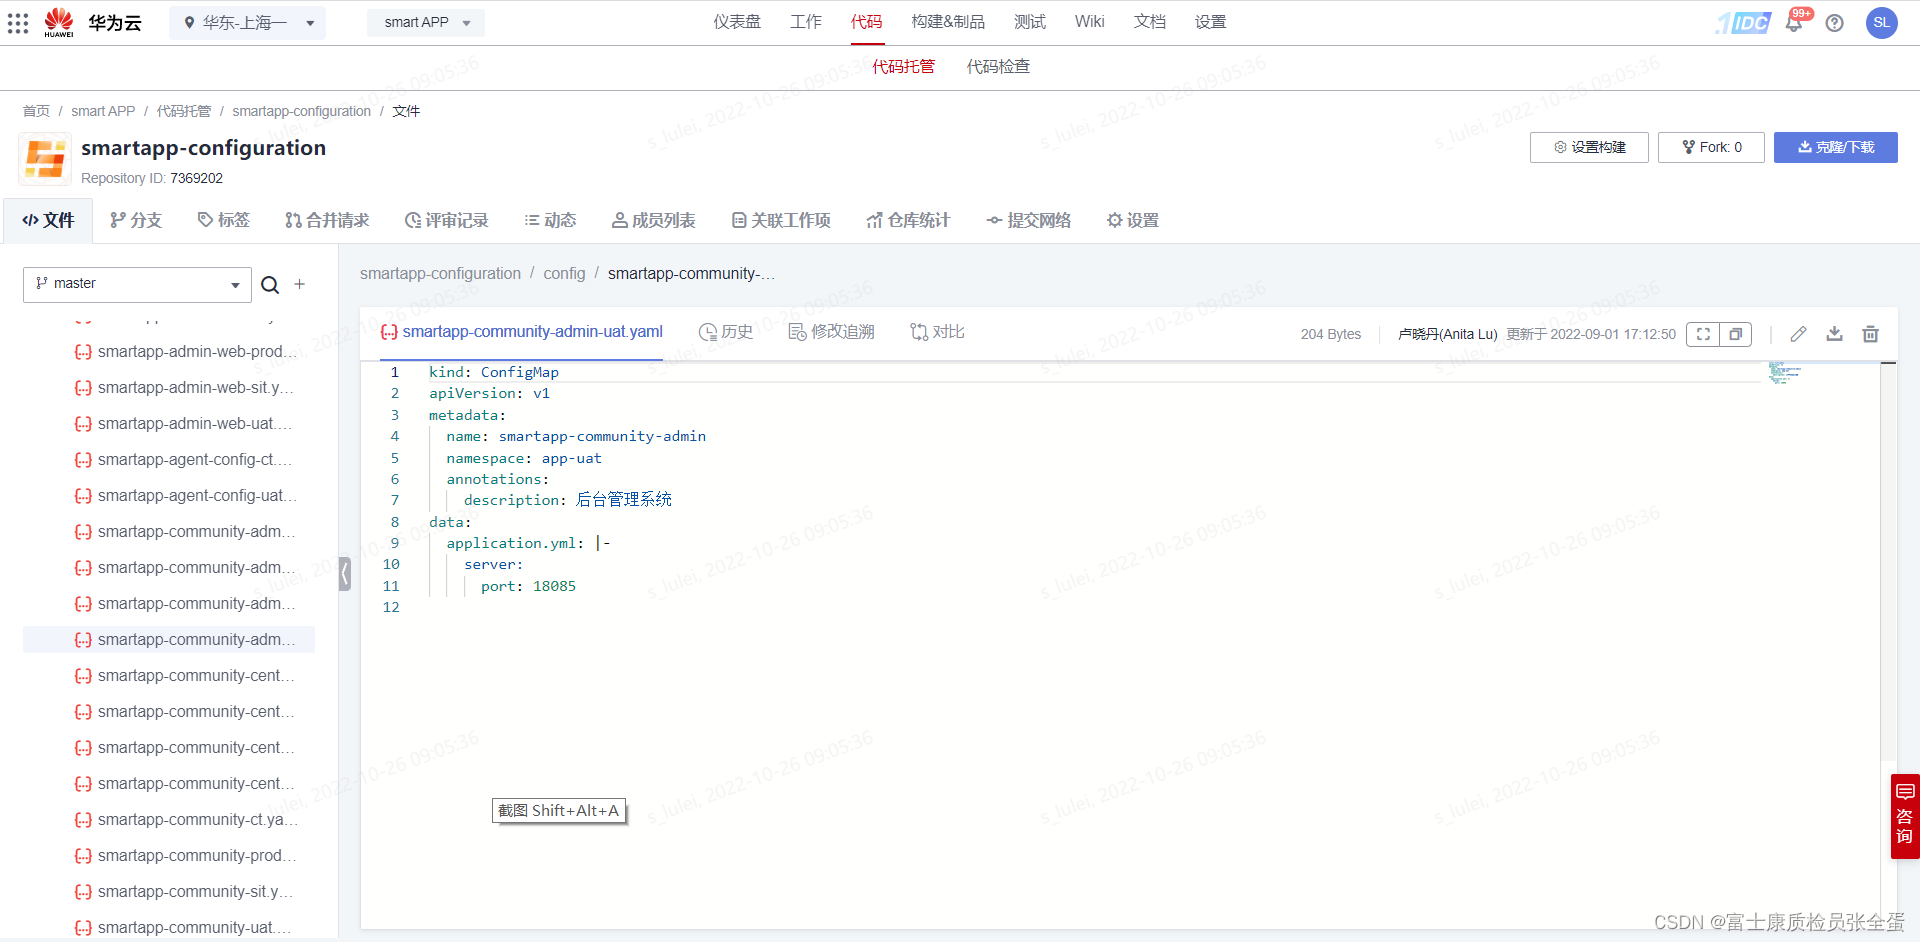The width and height of the screenshot is (1920, 942).
Task: Click 克隆/下载 button
Action: click(x=1835, y=147)
